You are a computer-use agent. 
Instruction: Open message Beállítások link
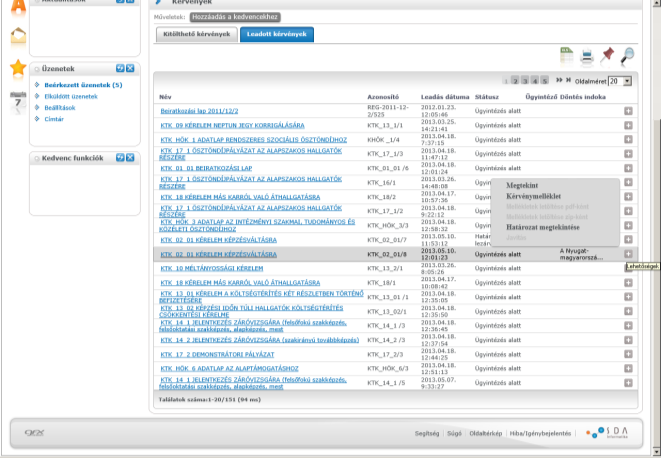60,108
